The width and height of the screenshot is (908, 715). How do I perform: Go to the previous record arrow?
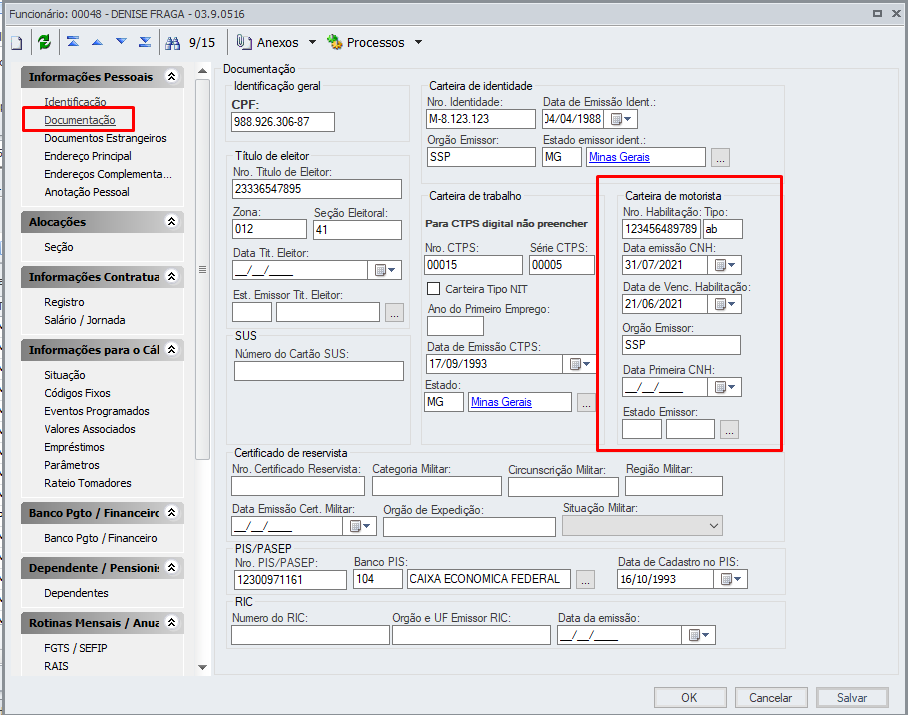[97, 42]
